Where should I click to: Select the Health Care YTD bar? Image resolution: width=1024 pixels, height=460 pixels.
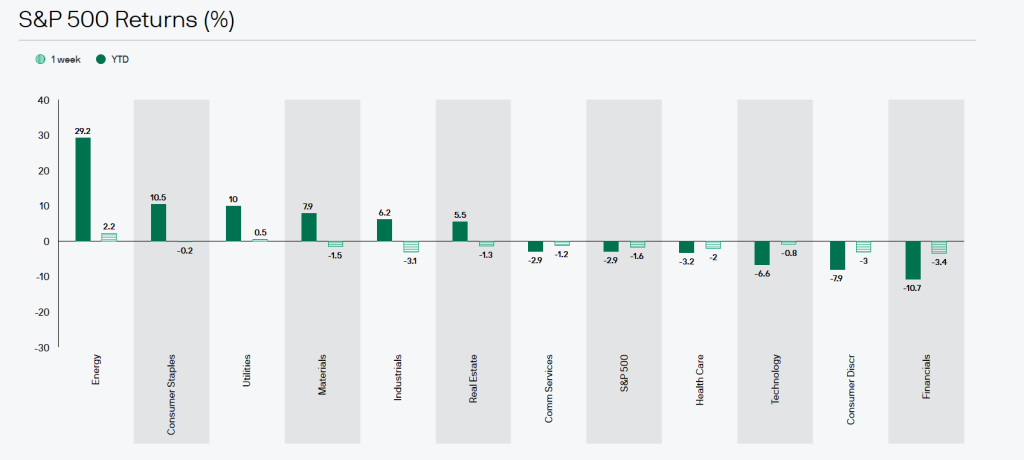click(686, 247)
